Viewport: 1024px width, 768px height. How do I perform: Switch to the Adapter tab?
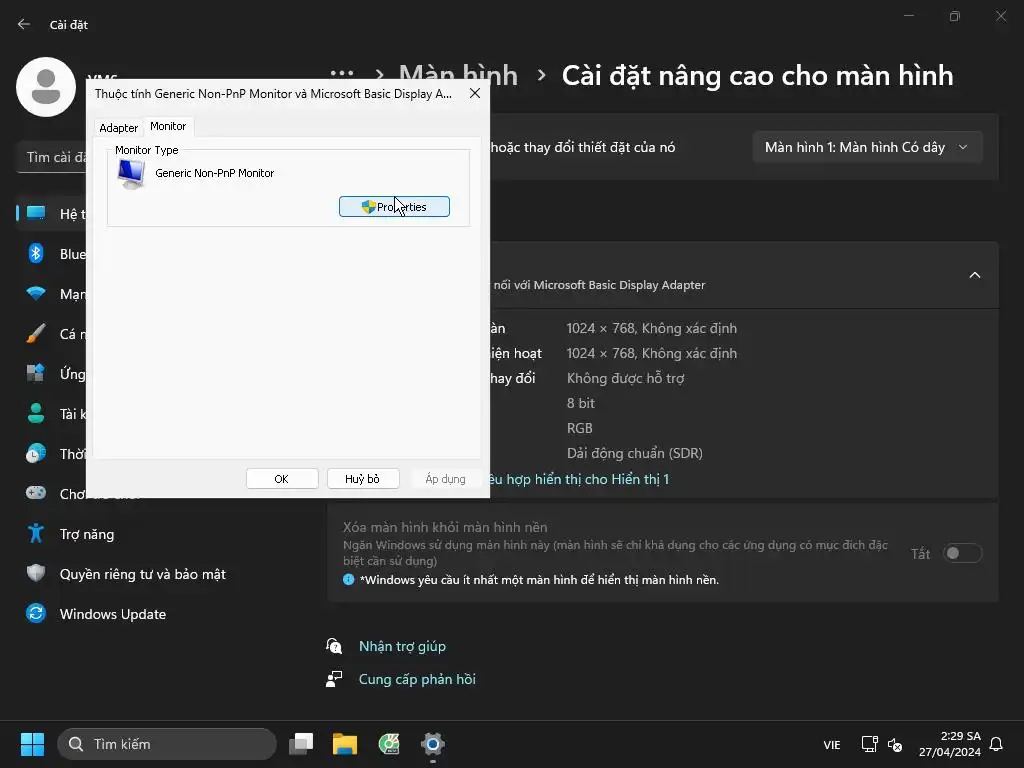[x=118, y=128]
